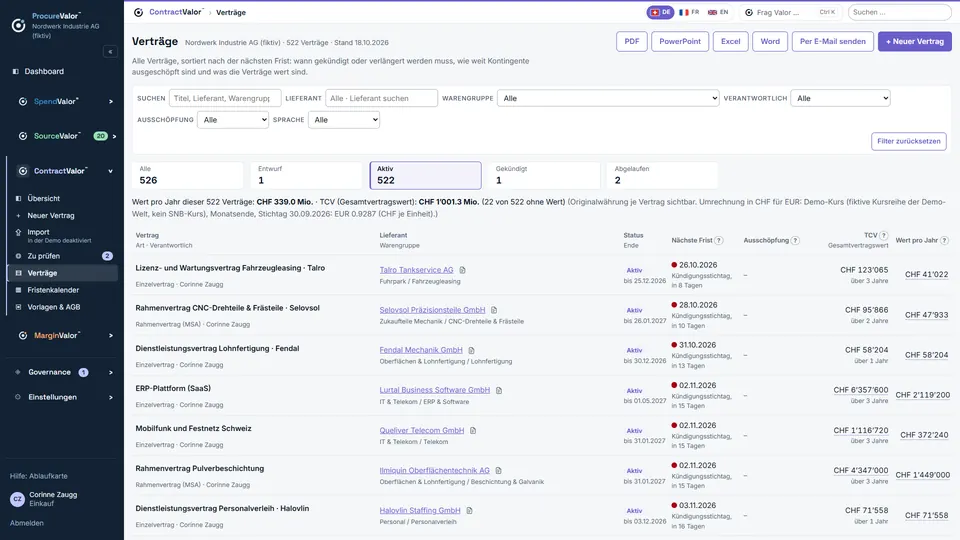Switch language to EN
The width and height of the screenshot is (960, 540).
718,12
